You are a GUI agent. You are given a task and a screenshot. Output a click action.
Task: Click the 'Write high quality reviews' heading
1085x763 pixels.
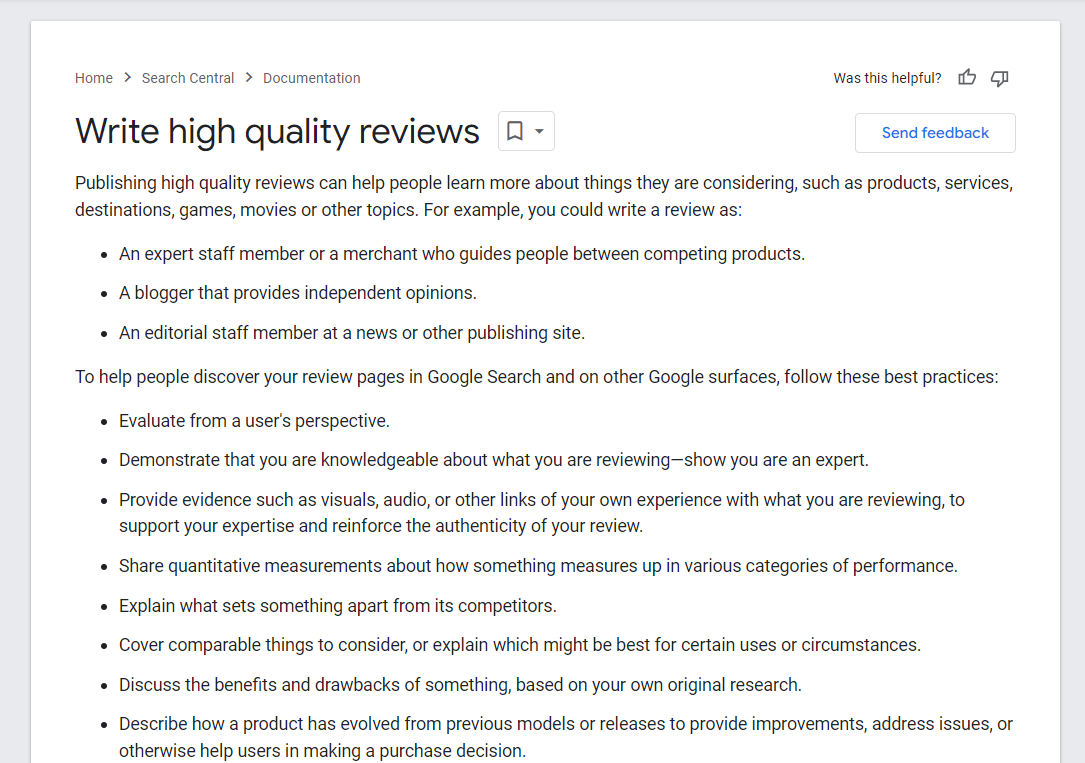pos(276,131)
